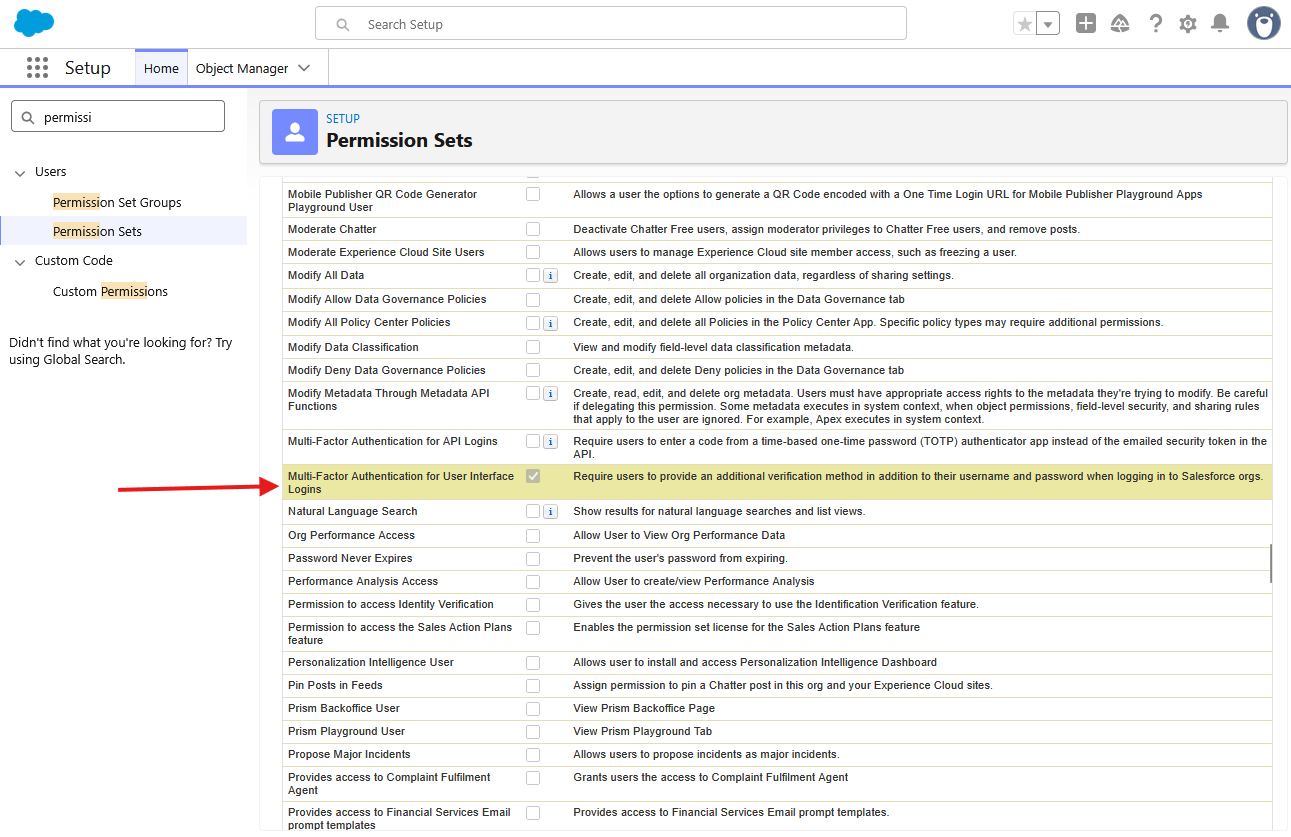Open Permission Sets in the sidebar
1291x837 pixels.
97,231
